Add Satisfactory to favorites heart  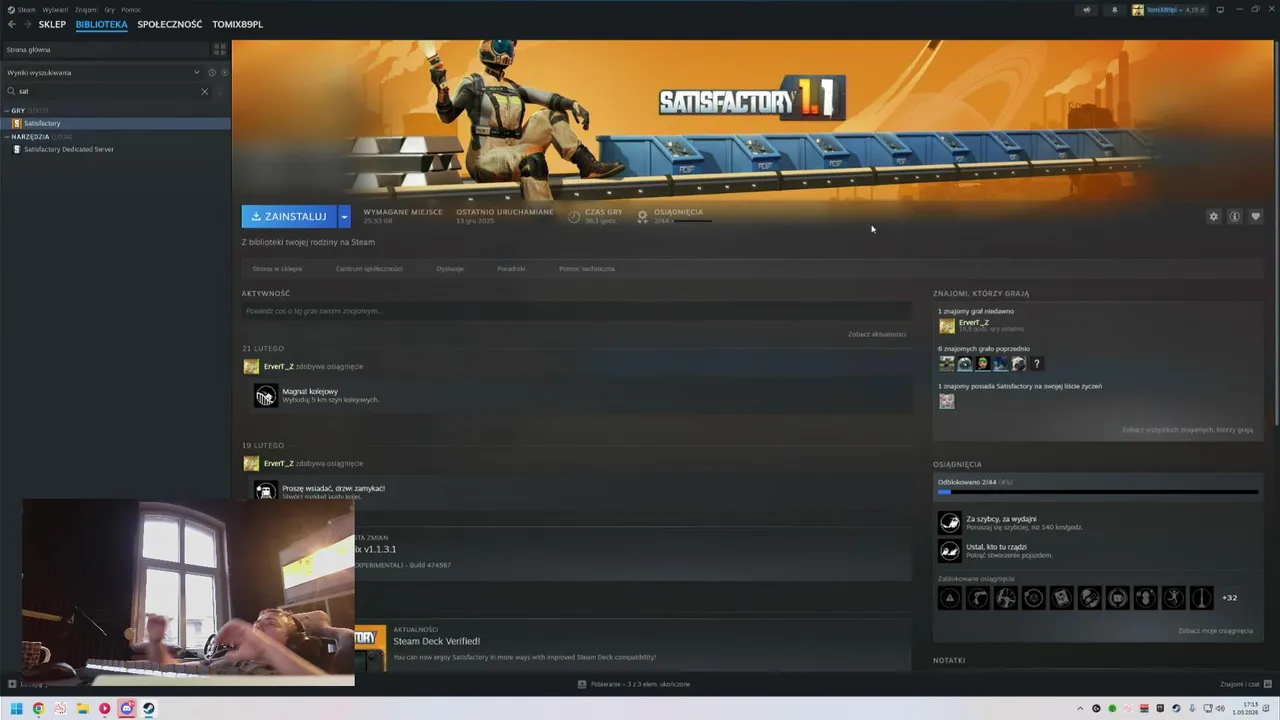coord(1256,216)
